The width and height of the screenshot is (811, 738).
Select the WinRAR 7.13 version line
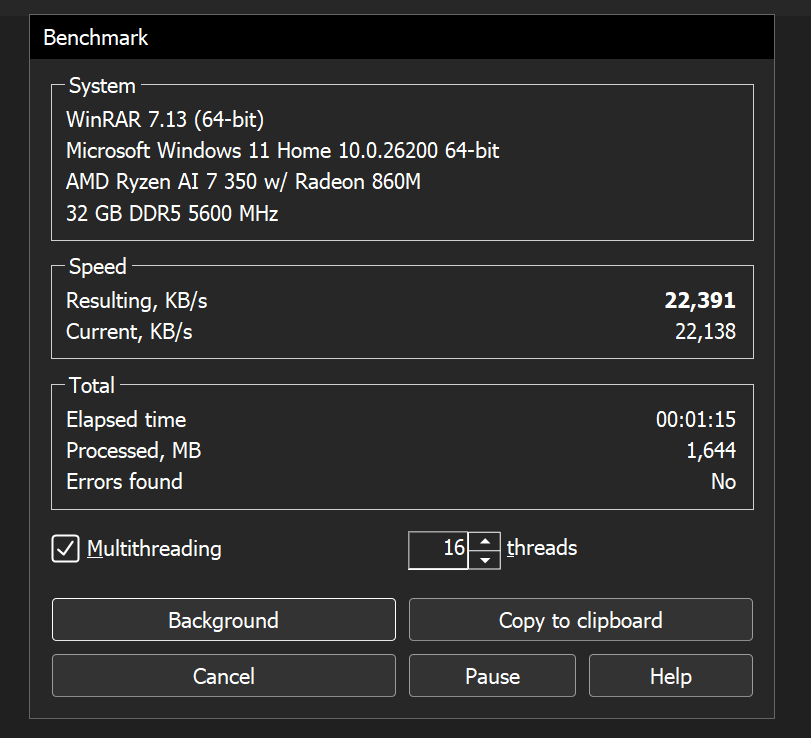[x=165, y=120]
